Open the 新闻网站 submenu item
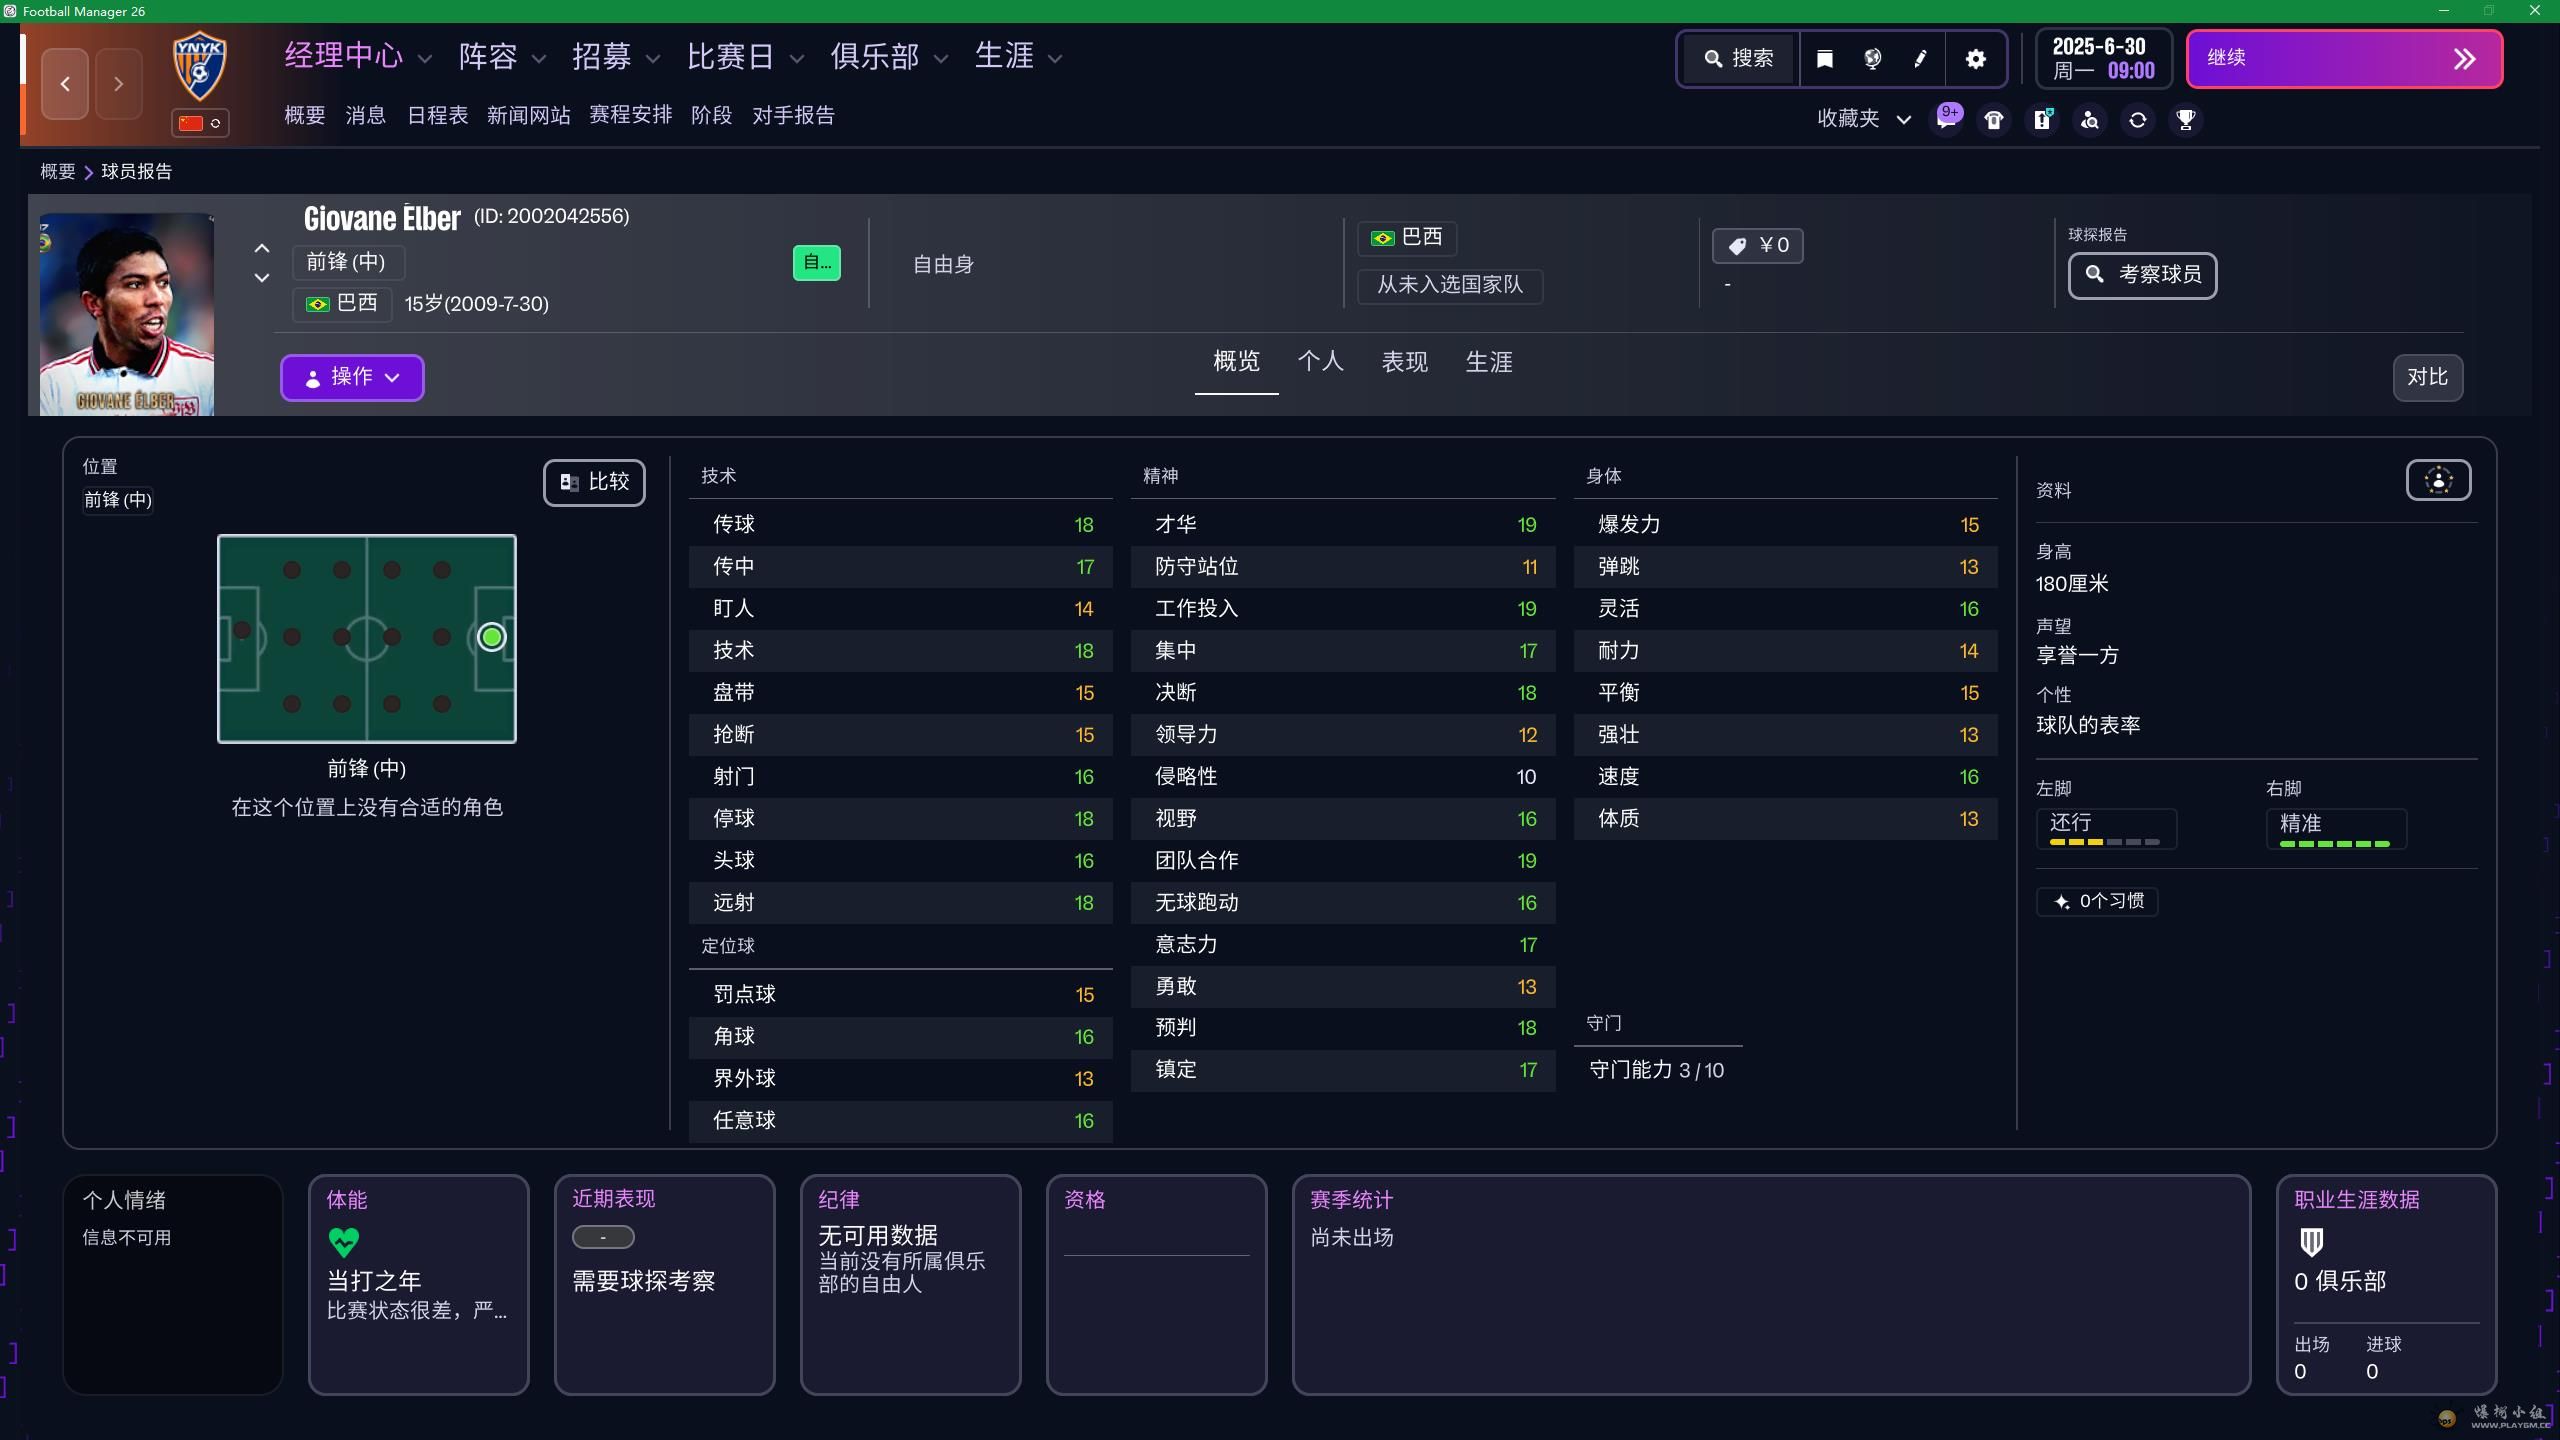The width and height of the screenshot is (2560, 1440). [528, 116]
